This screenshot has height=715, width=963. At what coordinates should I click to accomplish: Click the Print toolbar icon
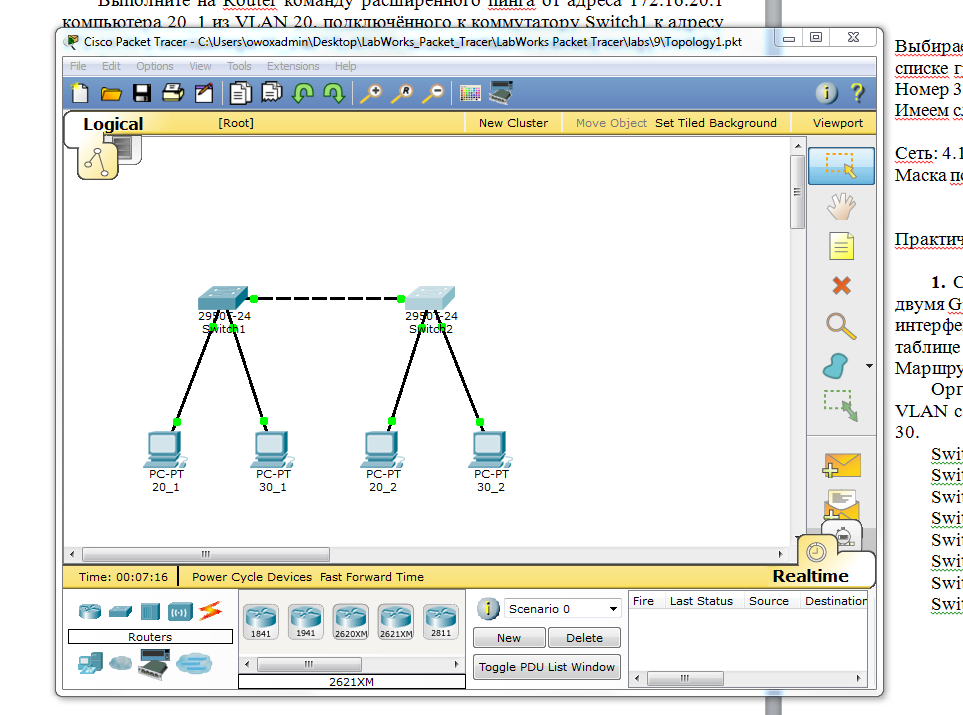point(173,93)
